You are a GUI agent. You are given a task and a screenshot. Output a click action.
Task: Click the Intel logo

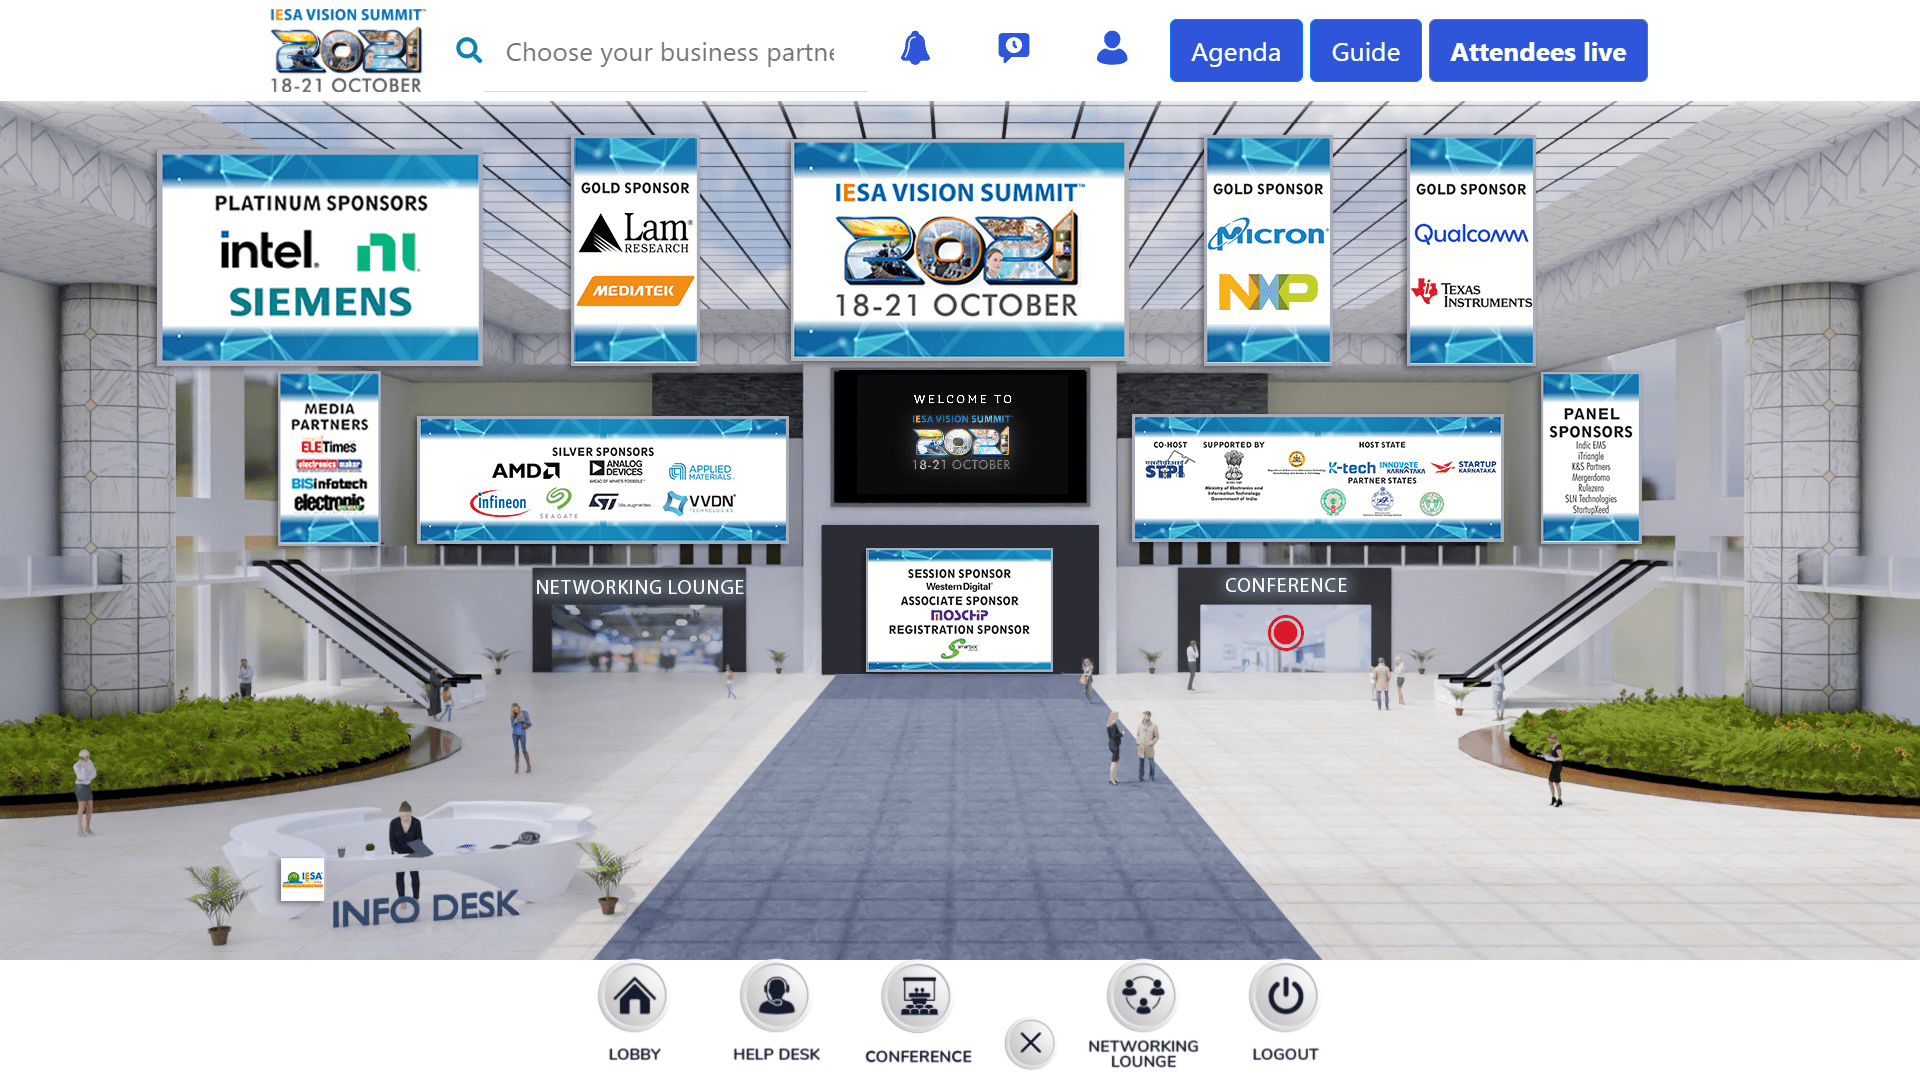click(269, 250)
